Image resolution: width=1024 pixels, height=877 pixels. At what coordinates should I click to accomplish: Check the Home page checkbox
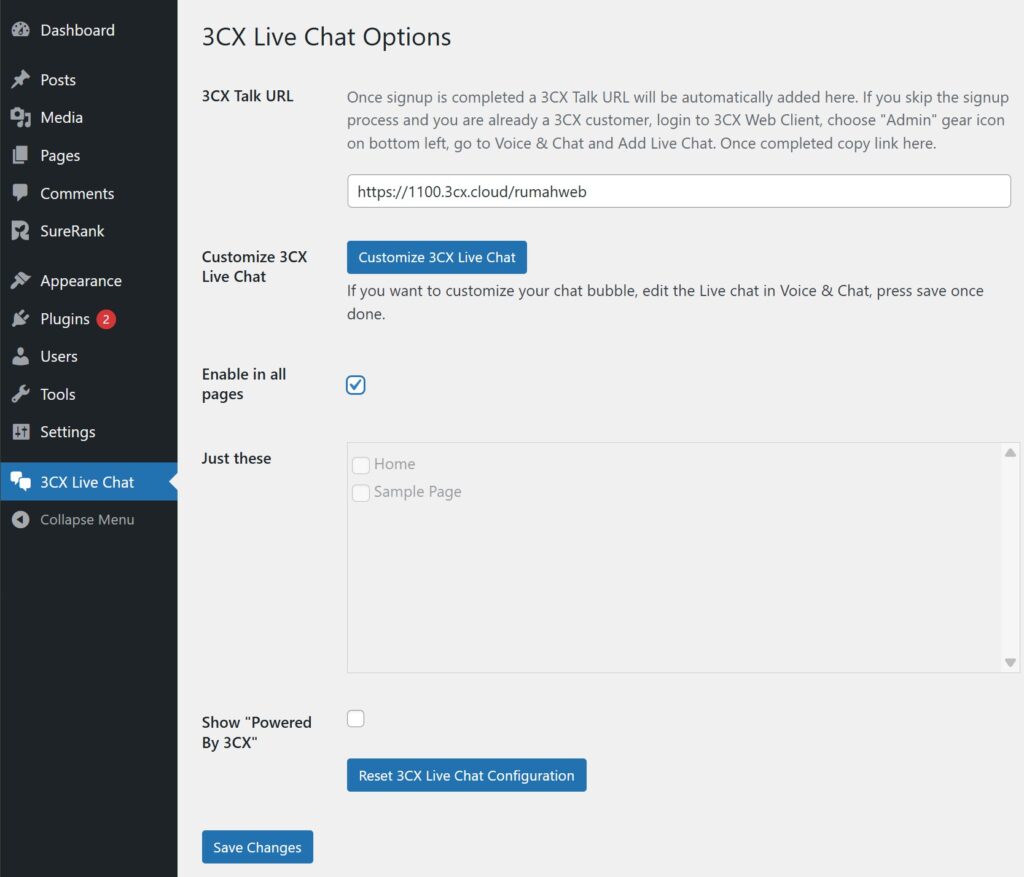click(361, 465)
